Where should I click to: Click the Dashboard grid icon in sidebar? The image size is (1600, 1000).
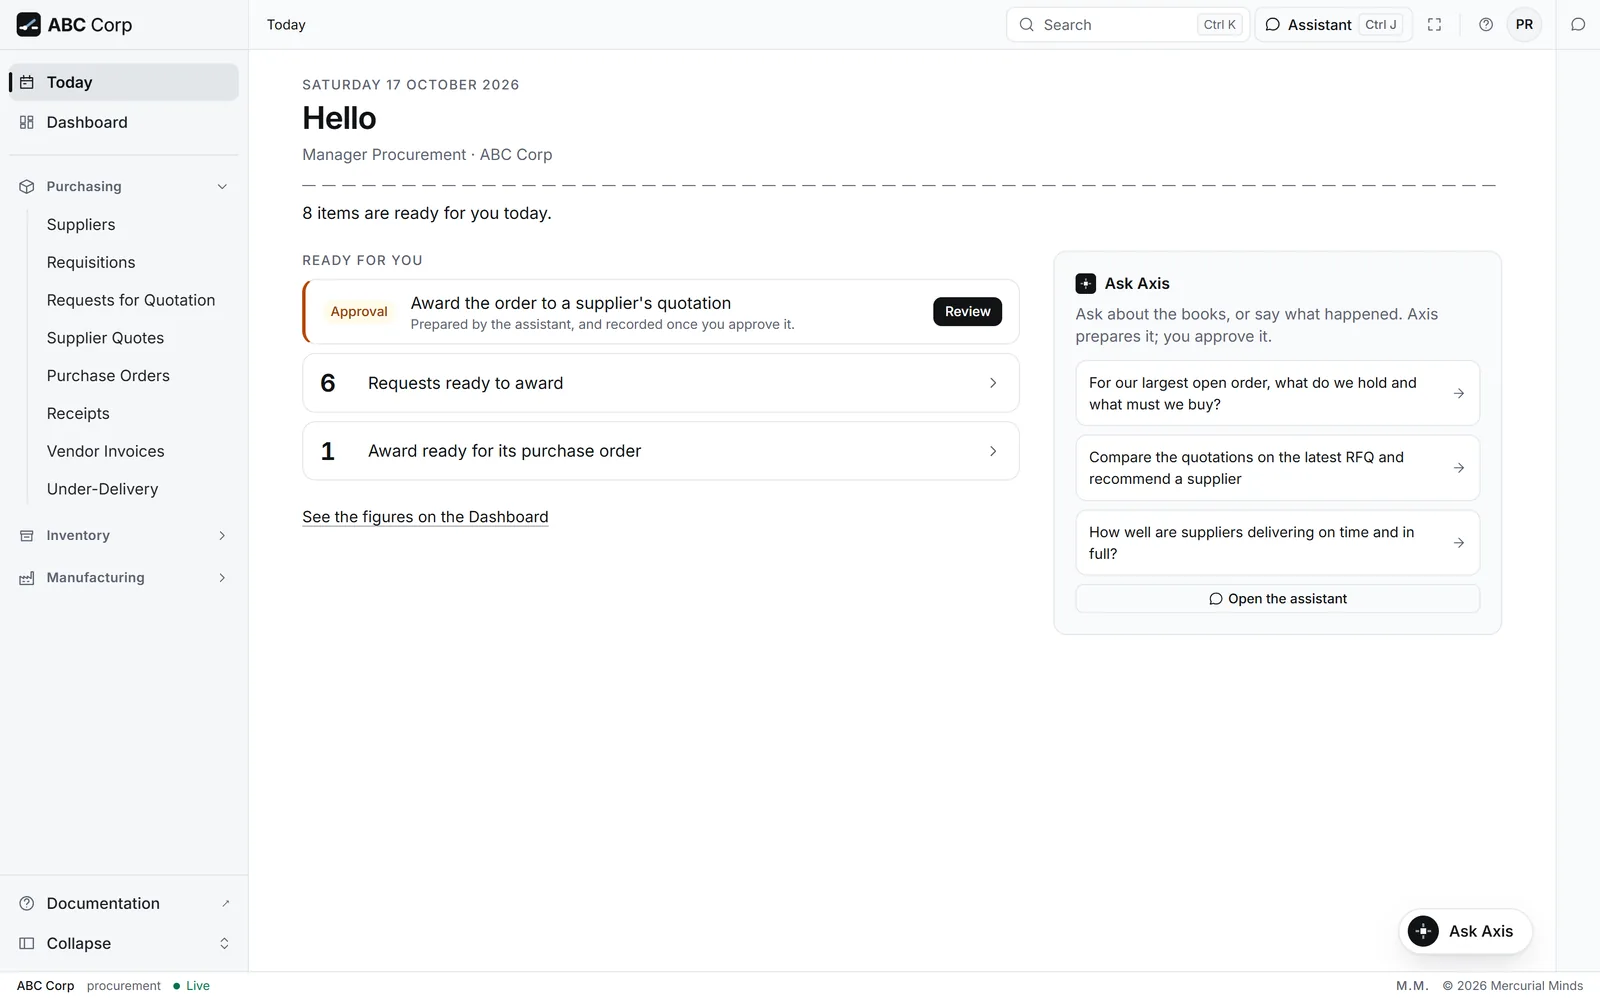[x=27, y=122]
